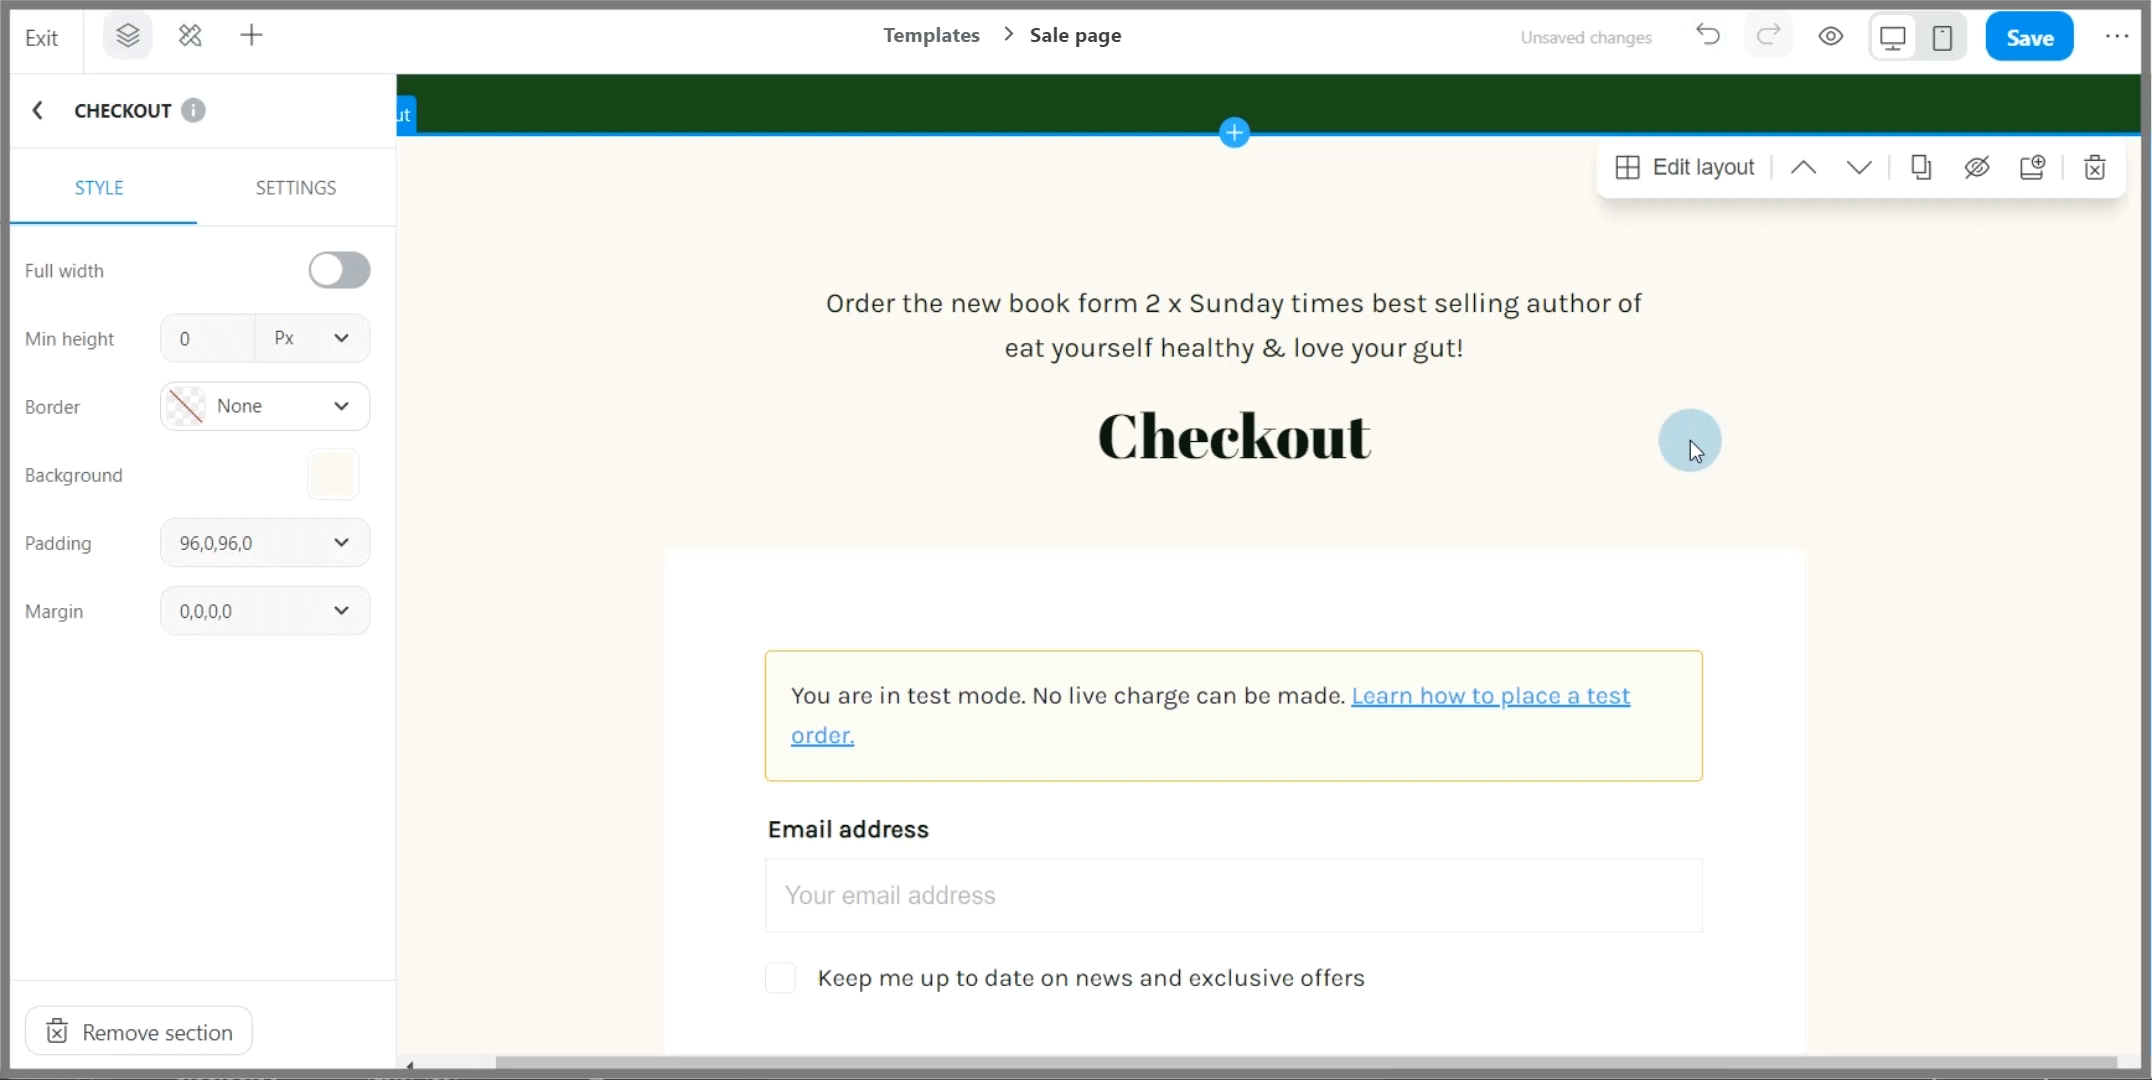
Task: Move section down
Action: tap(1858, 167)
